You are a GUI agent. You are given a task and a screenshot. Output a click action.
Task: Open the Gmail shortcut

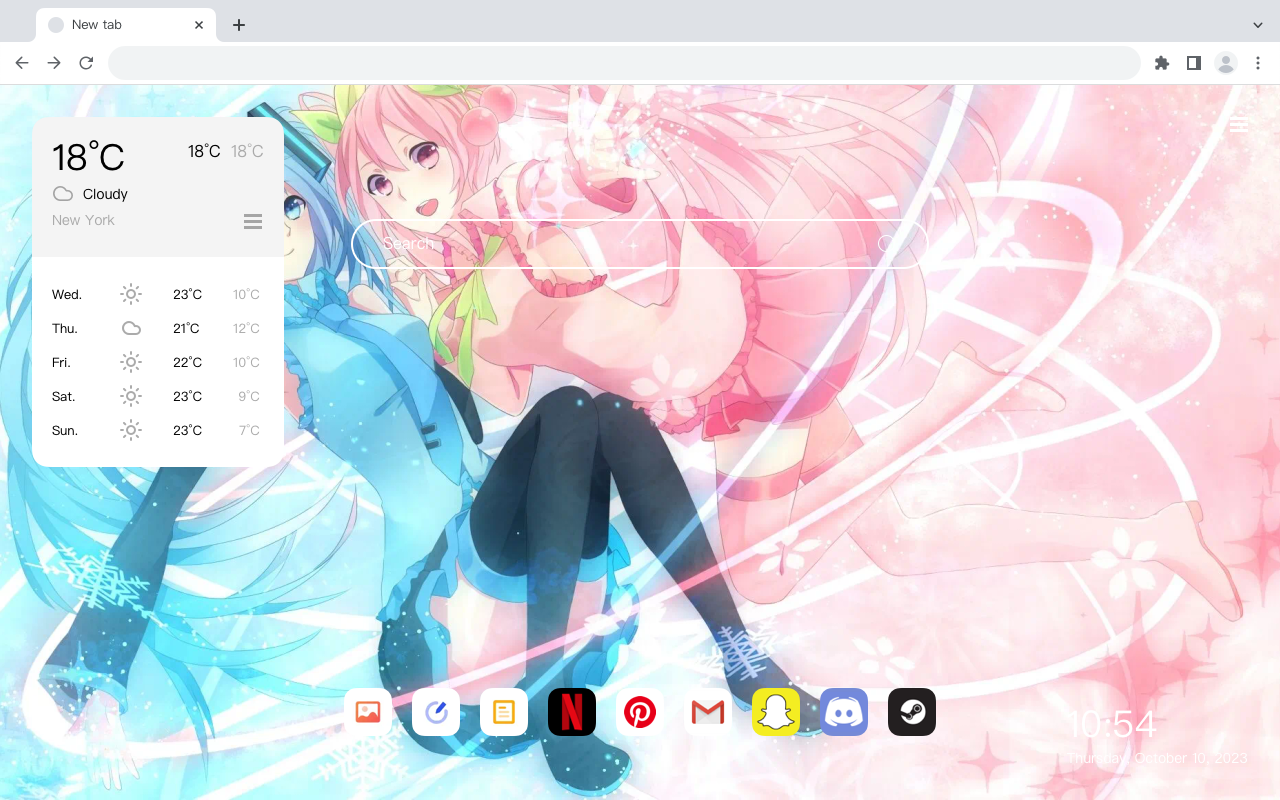[708, 712]
